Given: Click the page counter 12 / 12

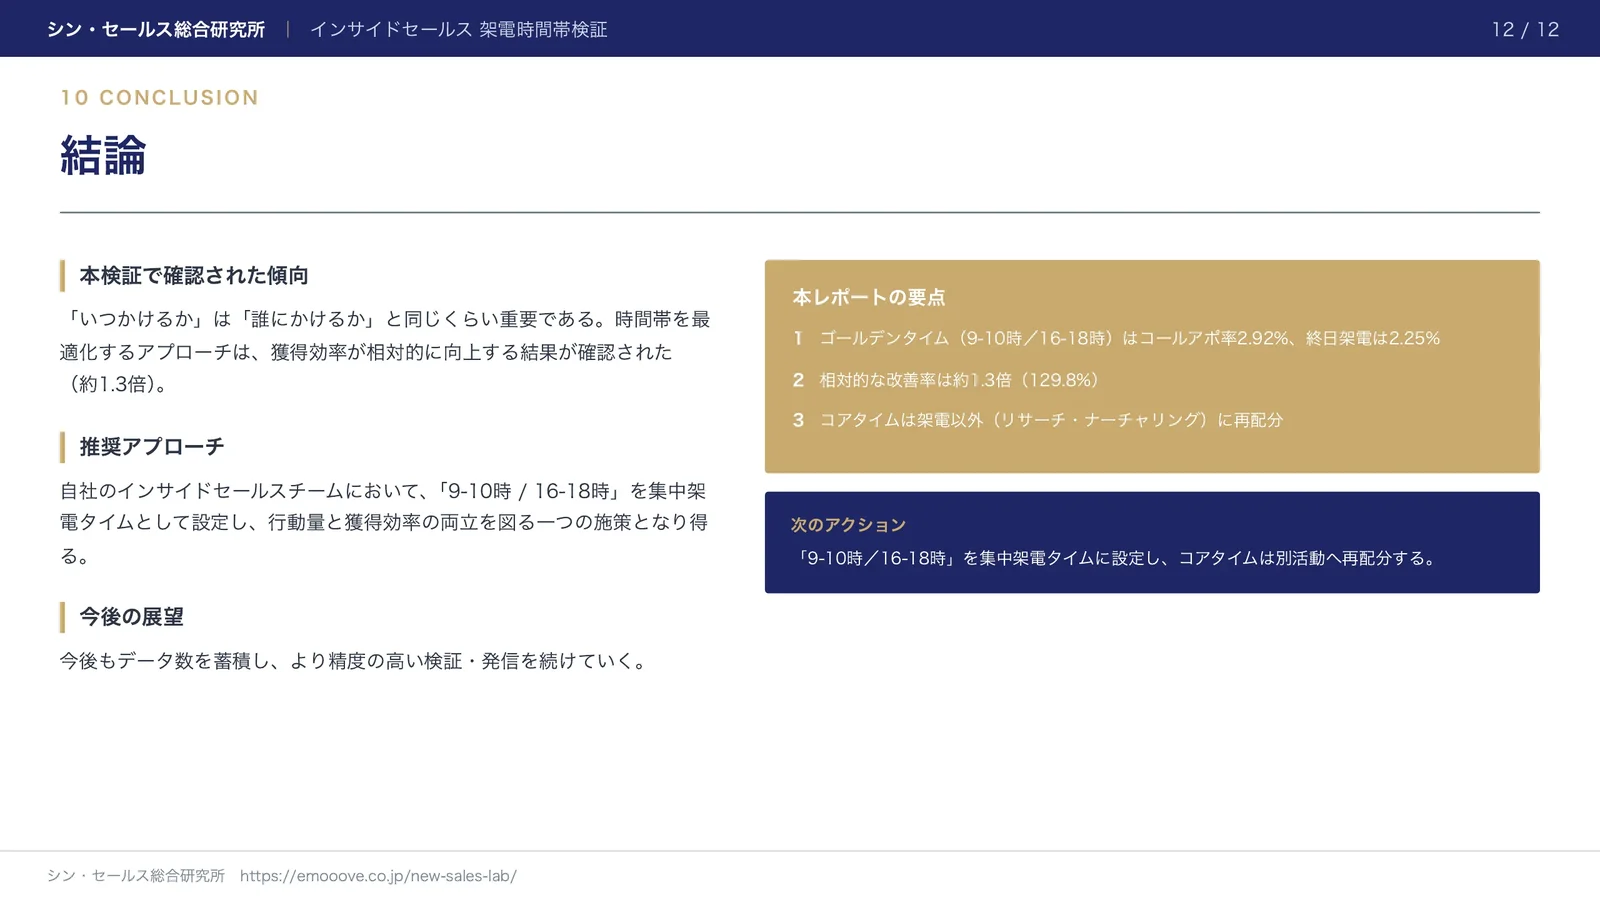Looking at the screenshot, I should [x=1525, y=29].
